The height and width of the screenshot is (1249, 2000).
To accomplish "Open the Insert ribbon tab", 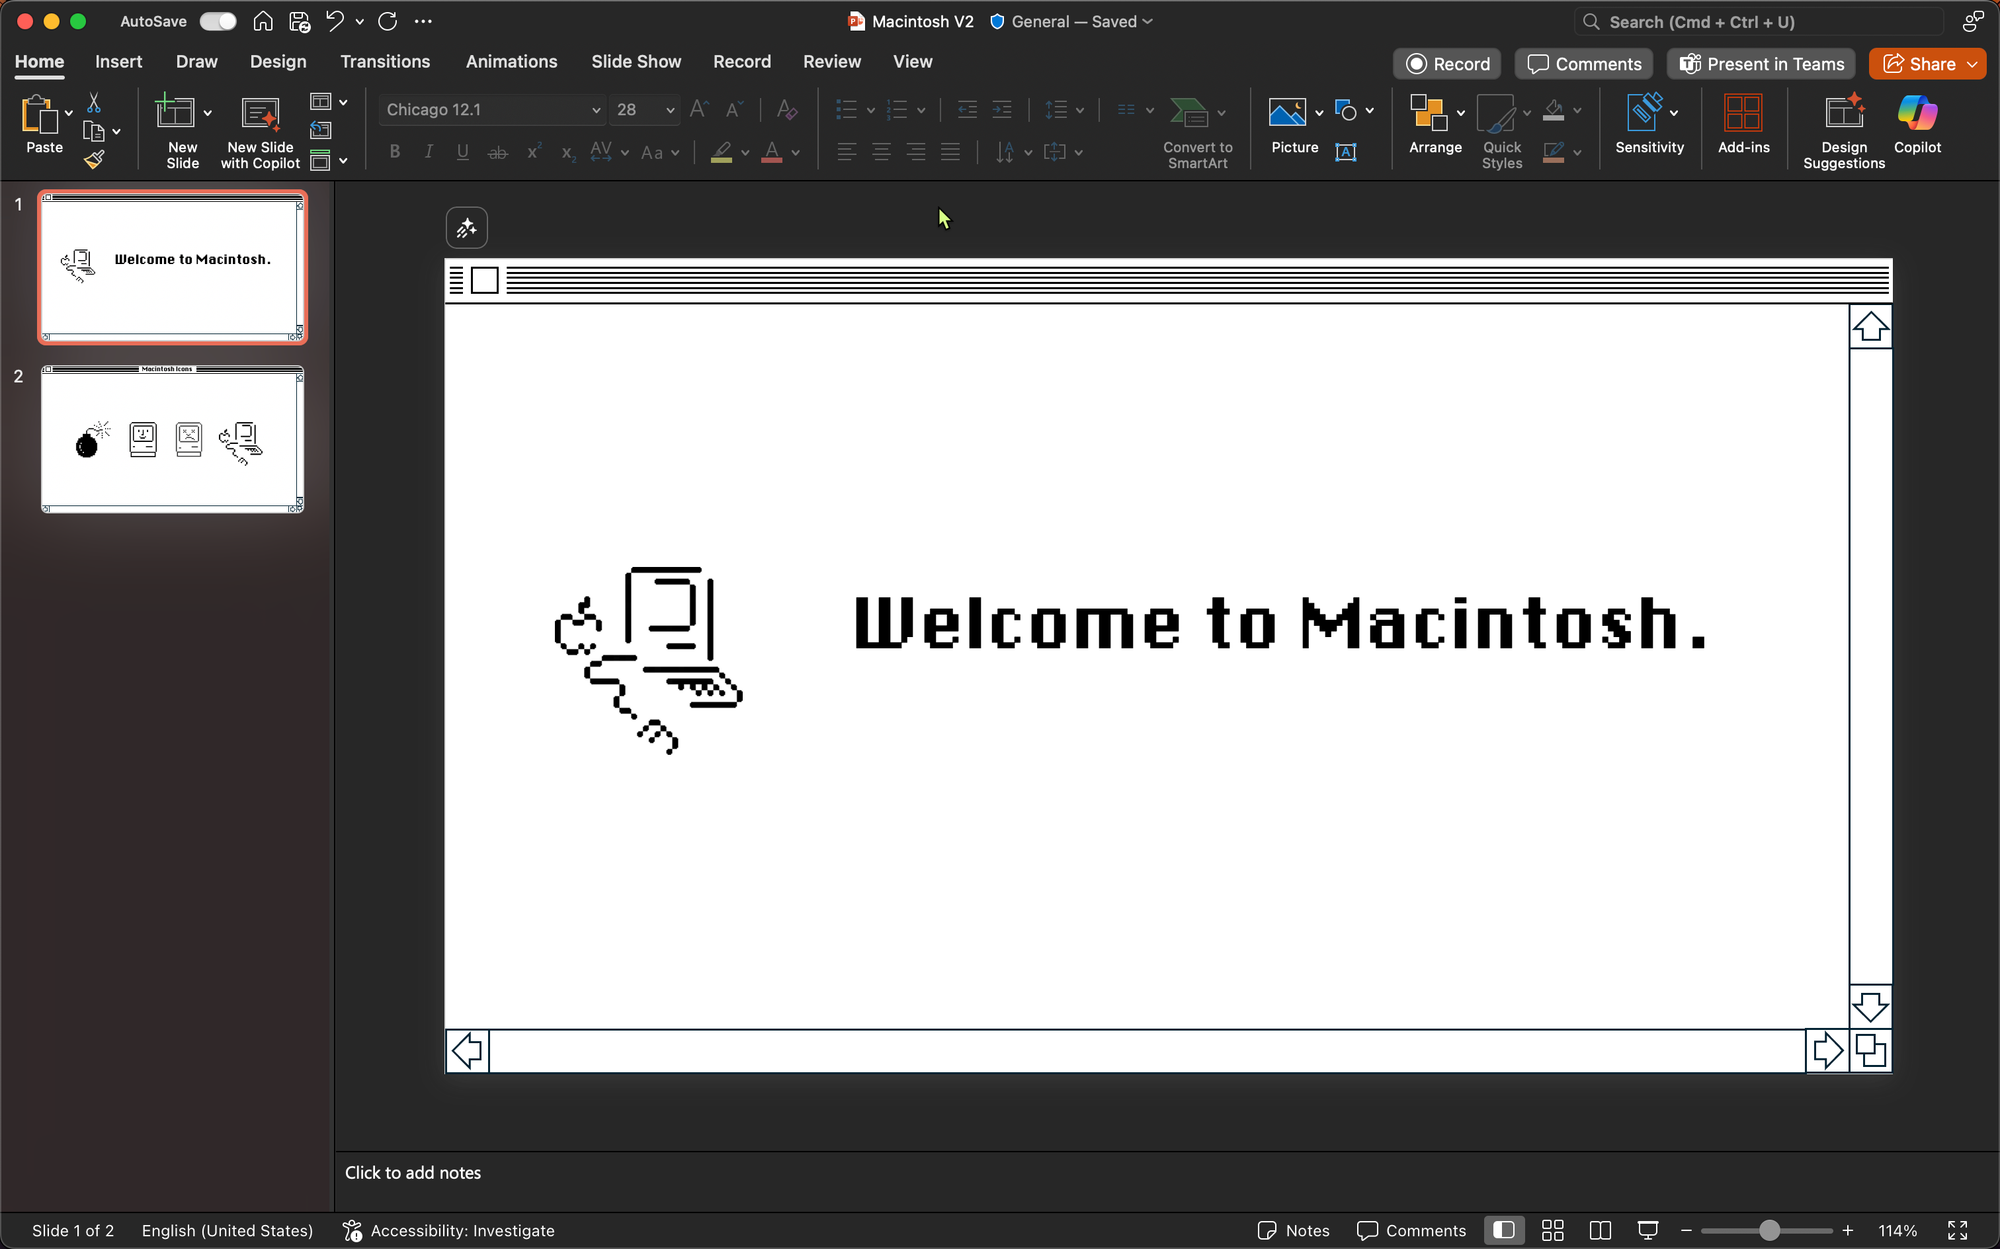I will [x=118, y=62].
